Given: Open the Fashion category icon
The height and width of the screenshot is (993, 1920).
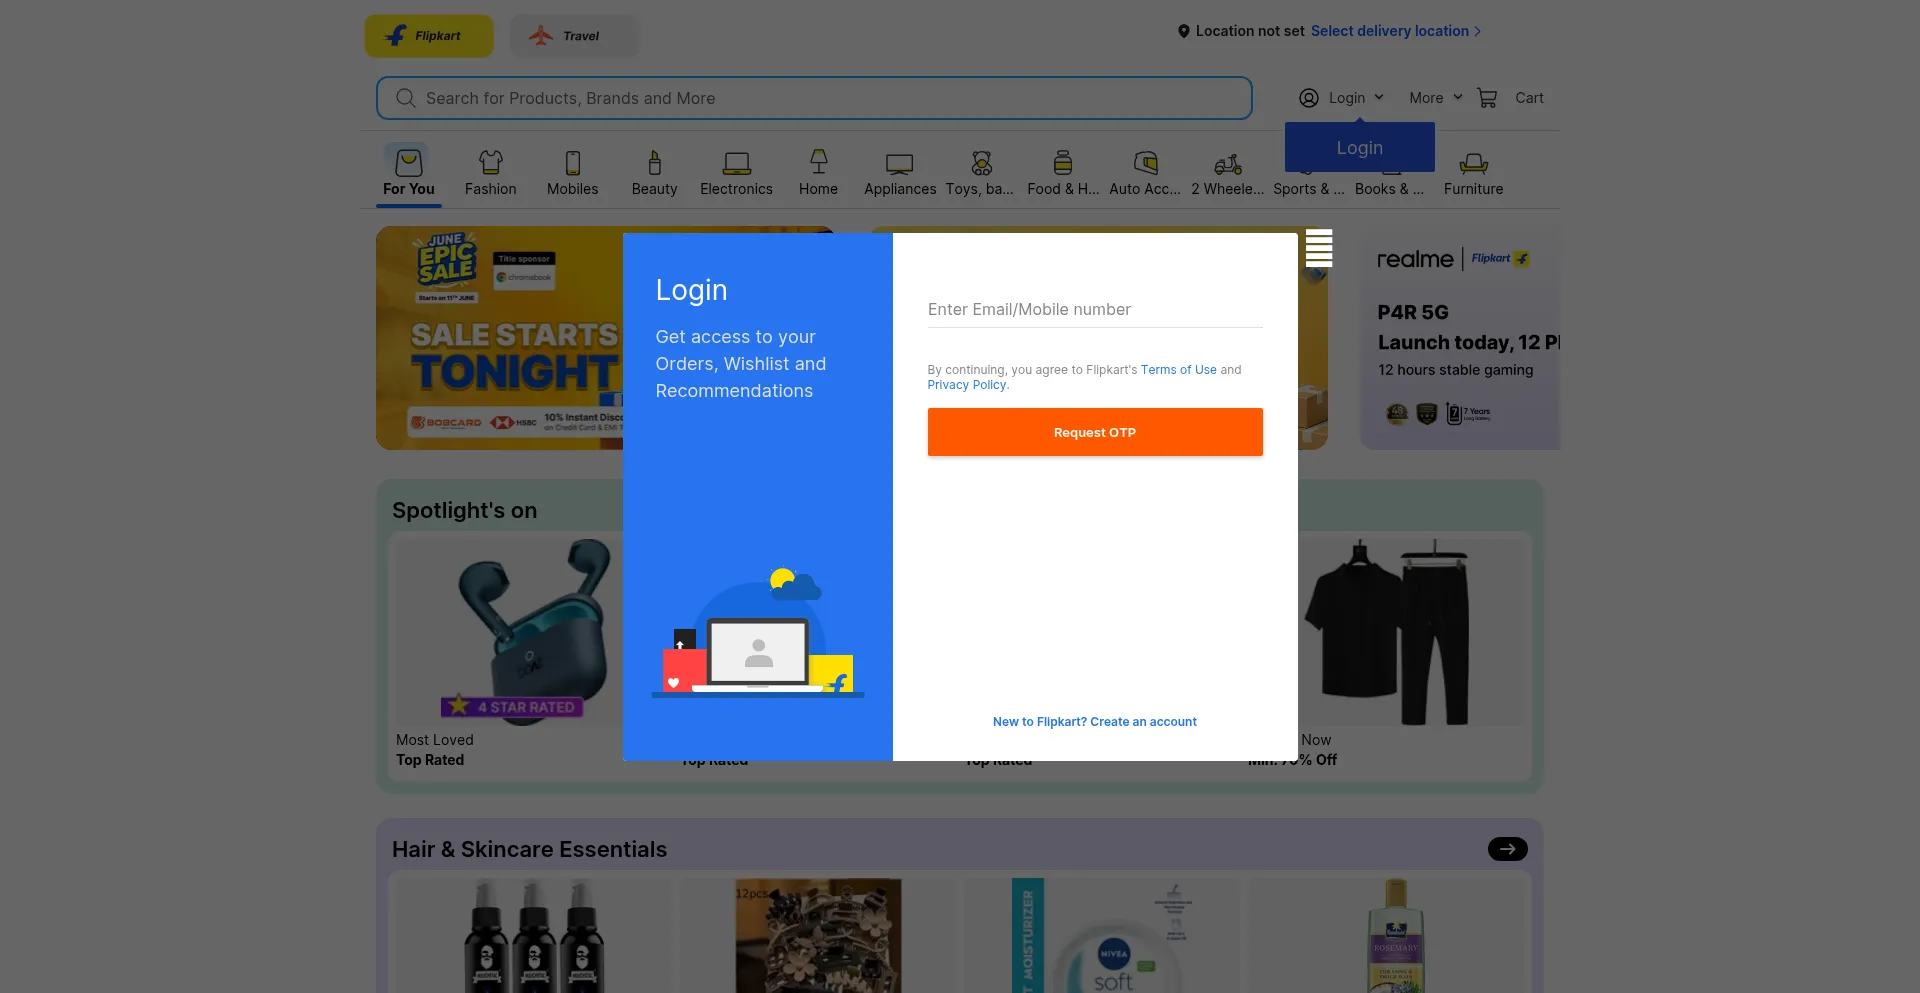Looking at the screenshot, I should (x=491, y=162).
